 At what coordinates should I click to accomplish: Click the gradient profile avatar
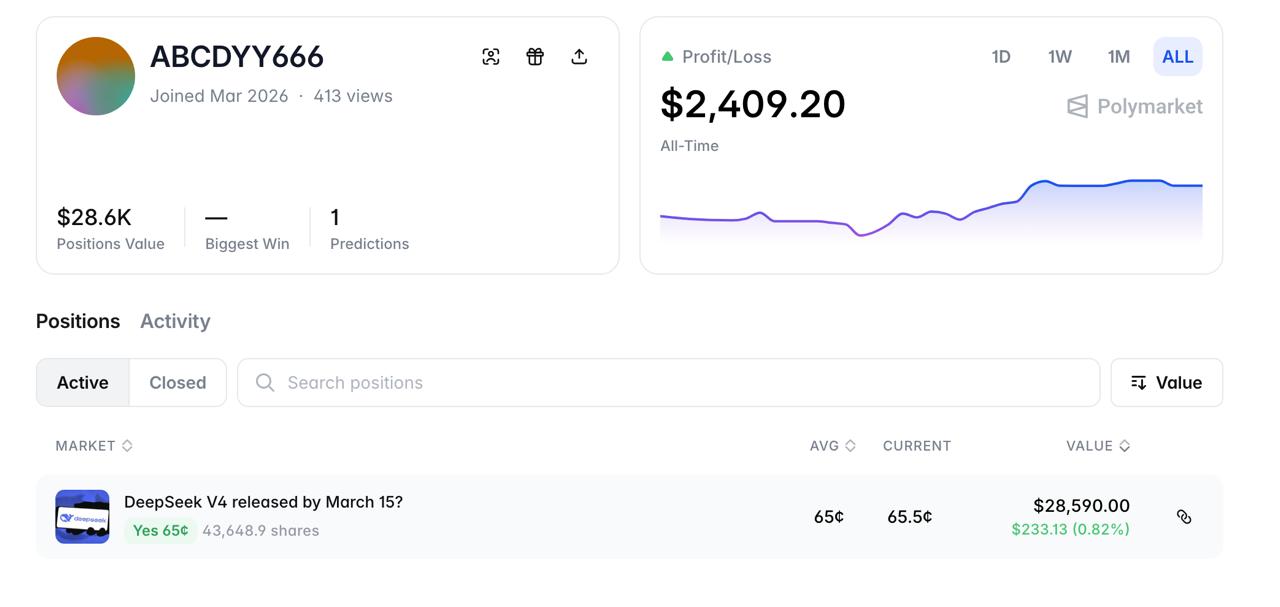95,76
